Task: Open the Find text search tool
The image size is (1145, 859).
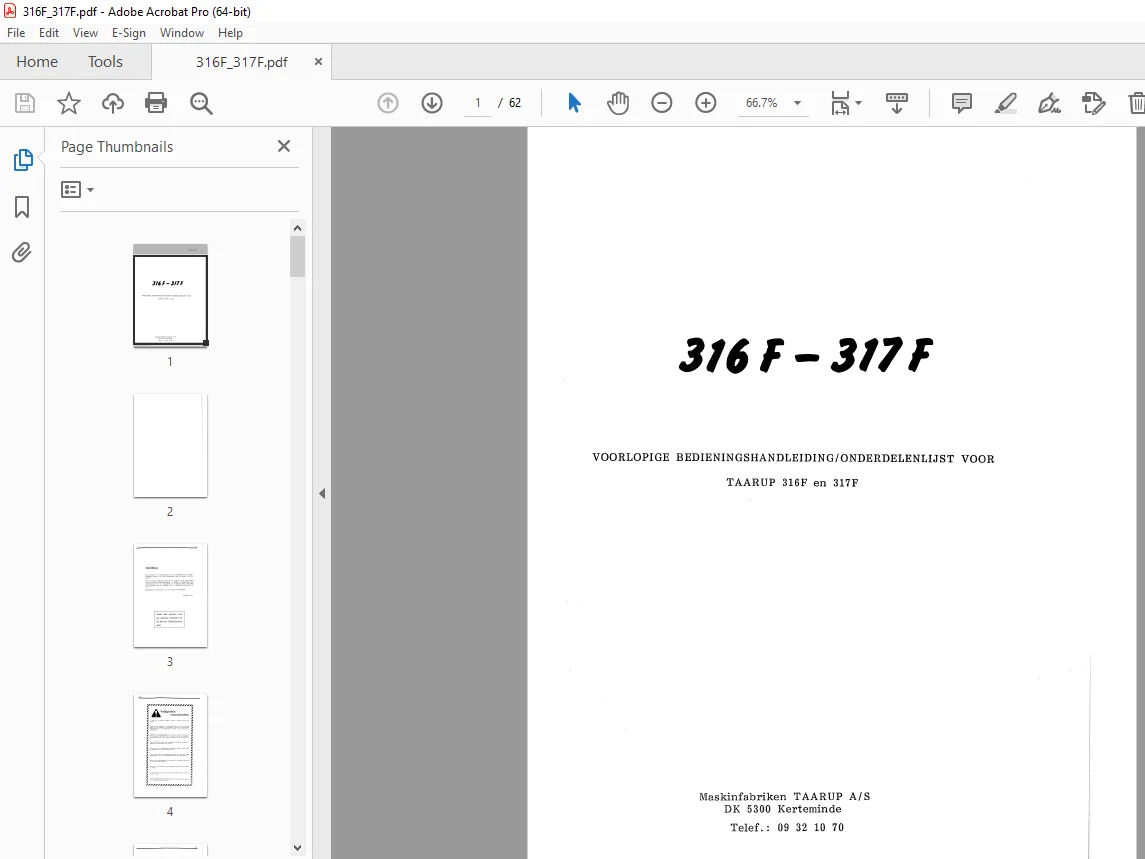Action: (x=201, y=104)
